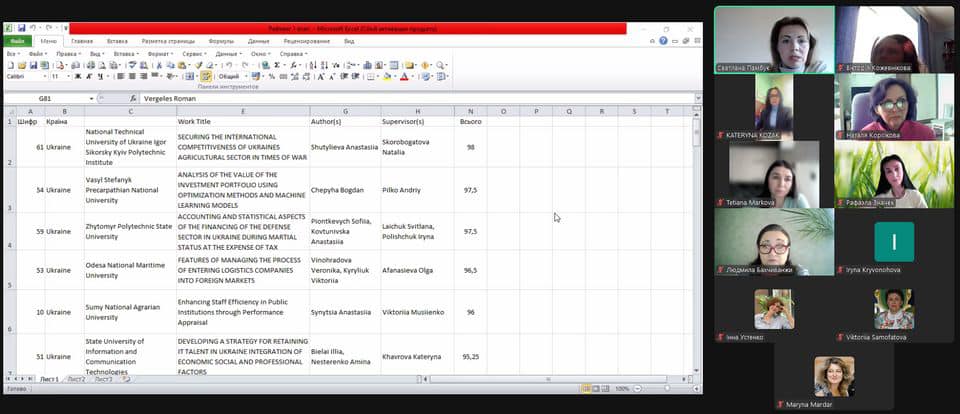Image resolution: width=960 pixels, height=414 pixels.
Task: Click the Insert function fx icon
Action: [x=133, y=99]
